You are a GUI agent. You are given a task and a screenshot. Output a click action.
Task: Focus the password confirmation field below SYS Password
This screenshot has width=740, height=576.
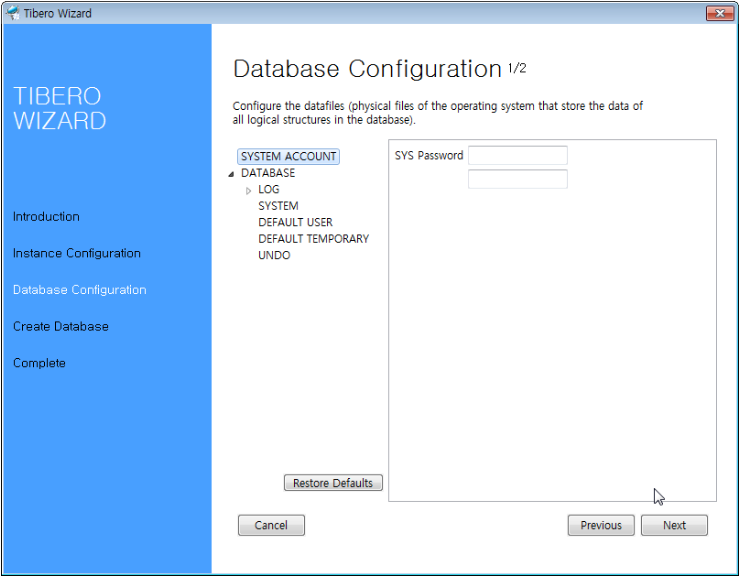click(x=518, y=179)
